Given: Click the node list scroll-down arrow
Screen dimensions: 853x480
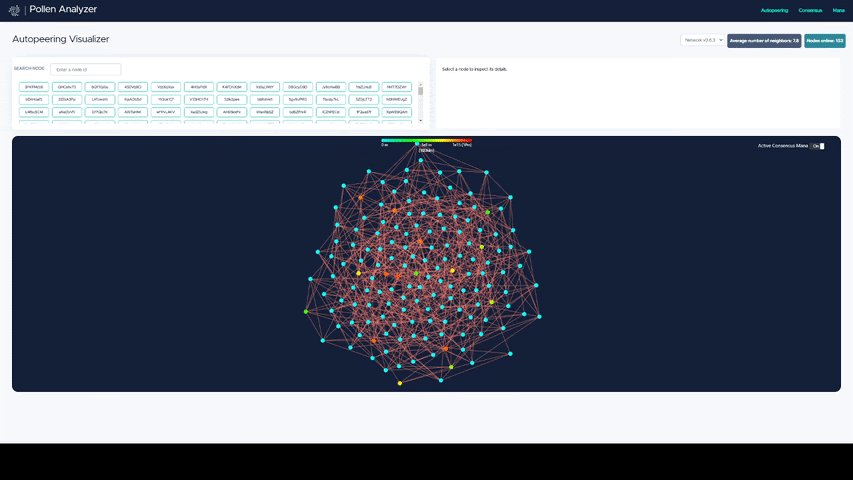Looking at the screenshot, I should tap(421, 121).
